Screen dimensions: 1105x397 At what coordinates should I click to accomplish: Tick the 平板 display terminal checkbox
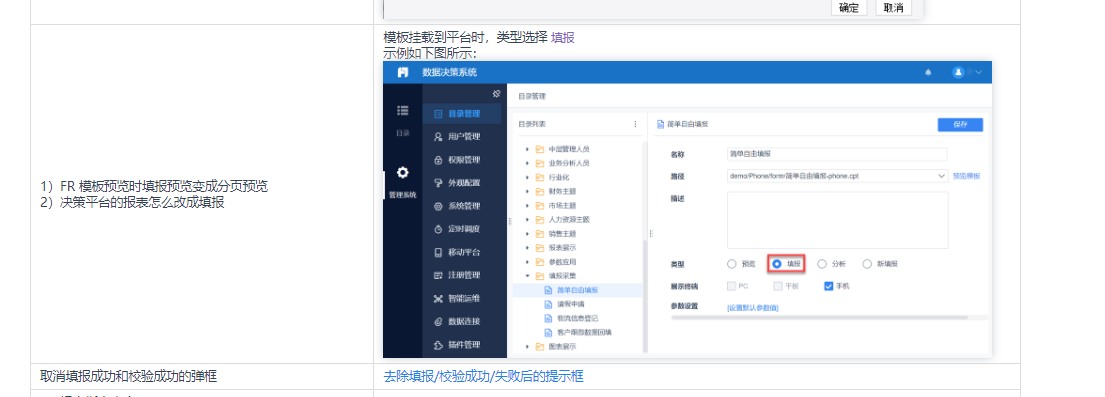point(778,286)
